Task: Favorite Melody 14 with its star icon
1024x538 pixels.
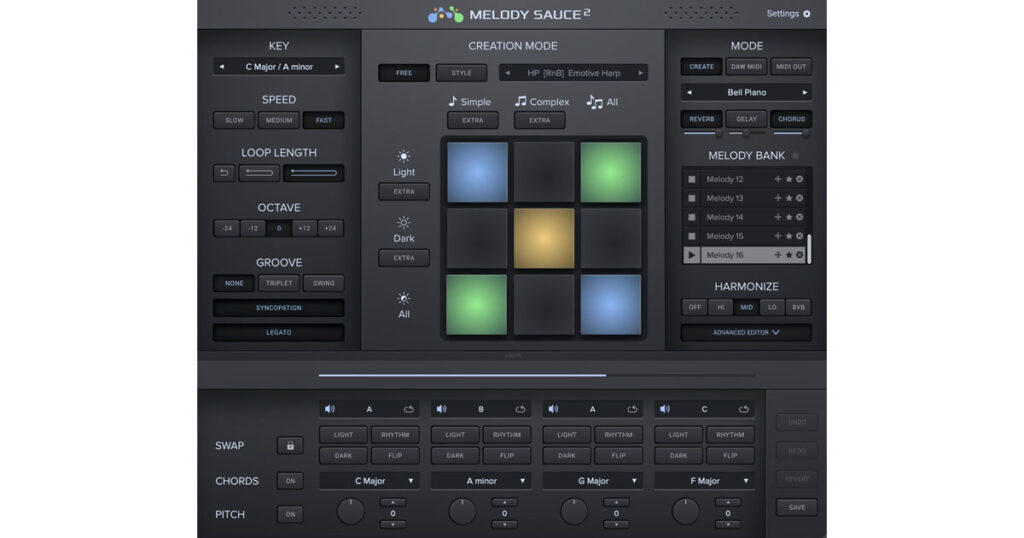Action: click(788, 217)
